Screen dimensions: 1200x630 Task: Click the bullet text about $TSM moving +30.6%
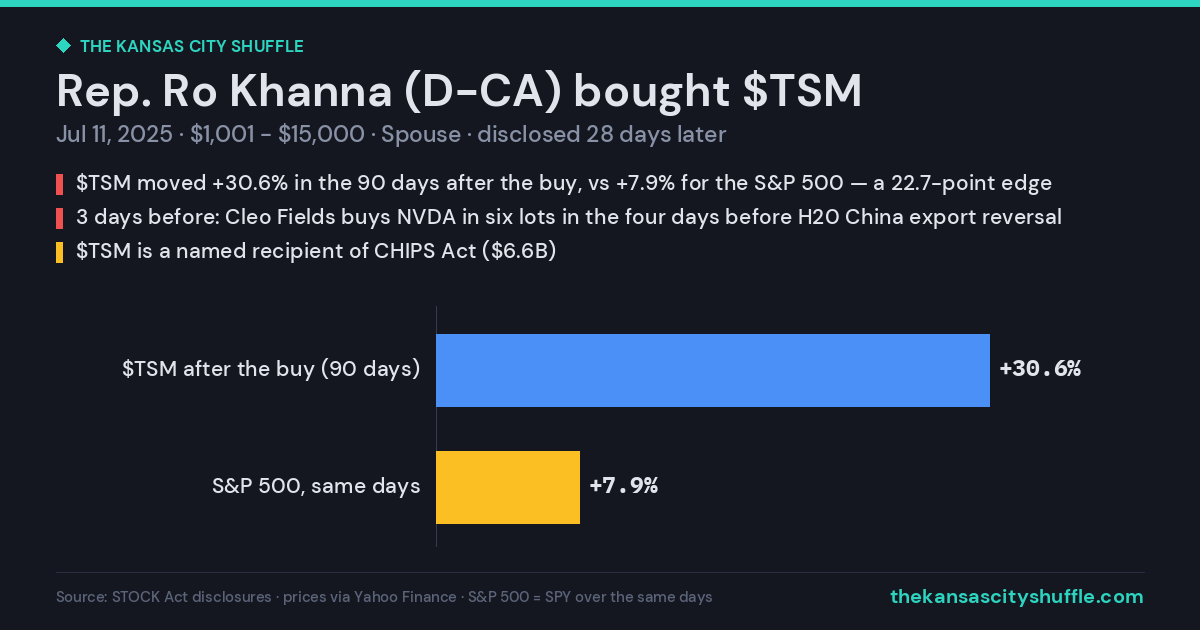[x=564, y=184]
